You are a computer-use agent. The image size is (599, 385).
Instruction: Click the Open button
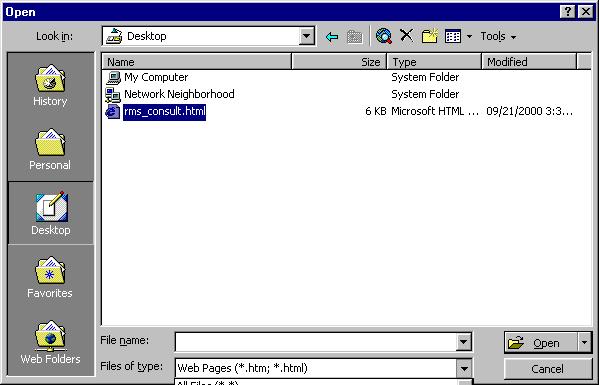(x=541, y=343)
